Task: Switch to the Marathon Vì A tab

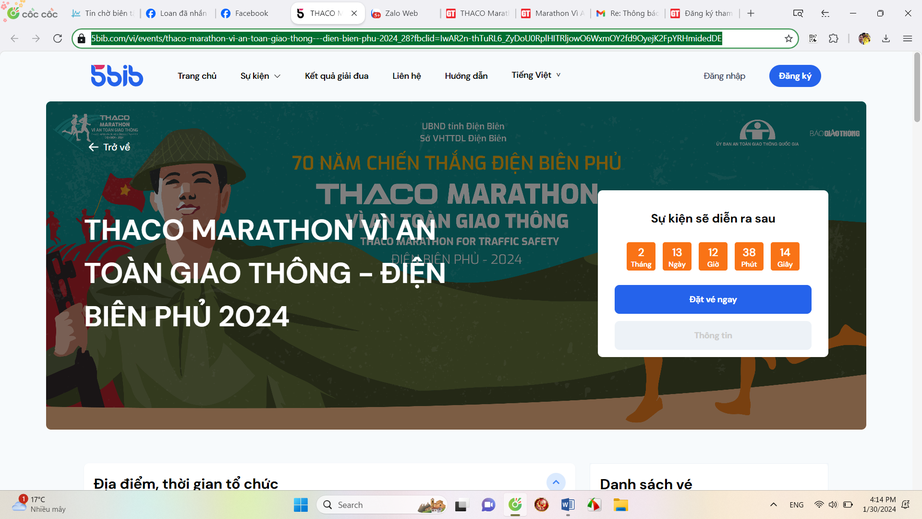Action: click(x=553, y=13)
